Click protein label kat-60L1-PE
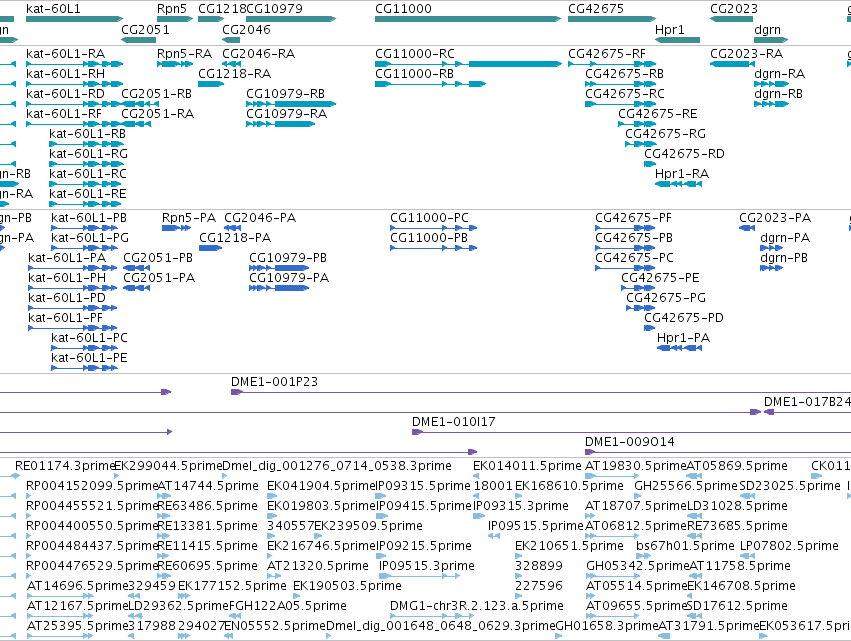Image resolution: width=851 pixels, height=641 pixels. click(90, 358)
